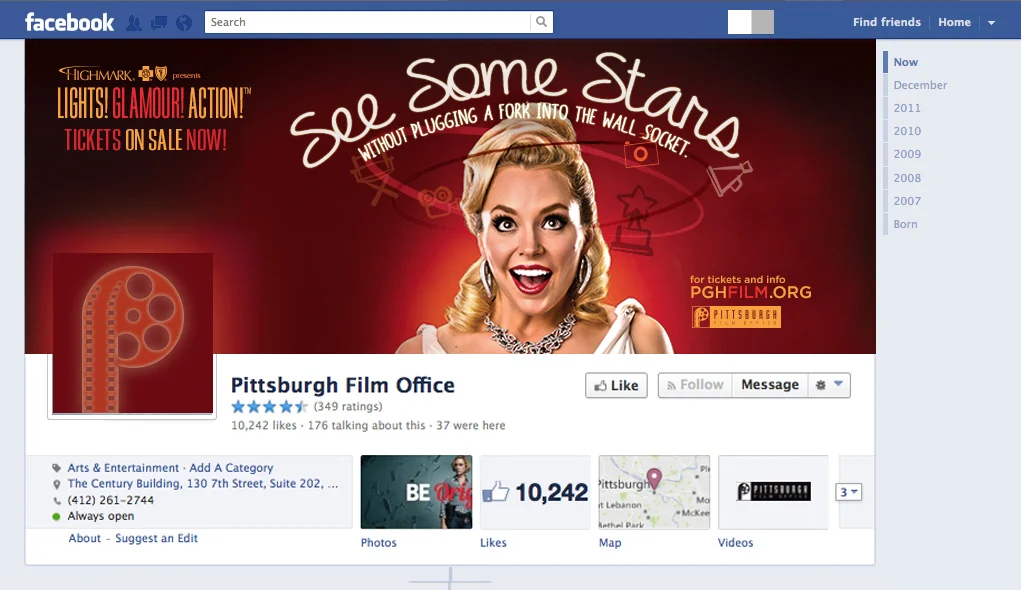Click the star rating icons
The width and height of the screenshot is (1021, 590).
pos(270,407)
